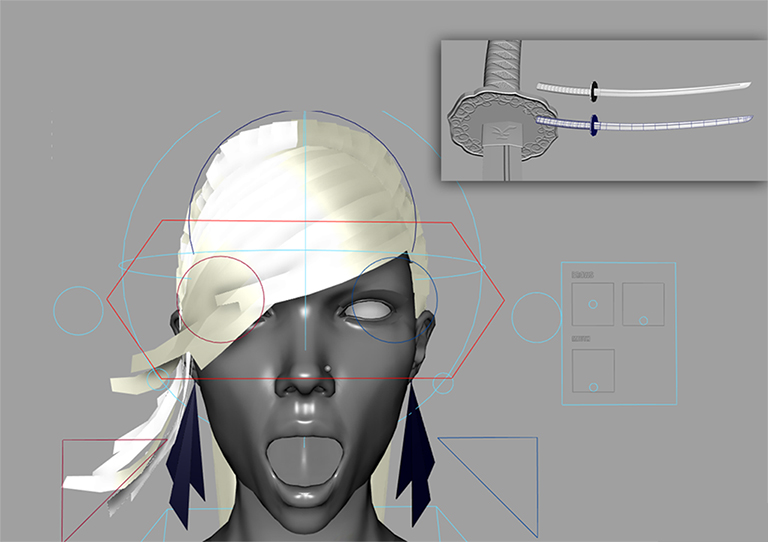Click the top-left slider box handle

593,303
